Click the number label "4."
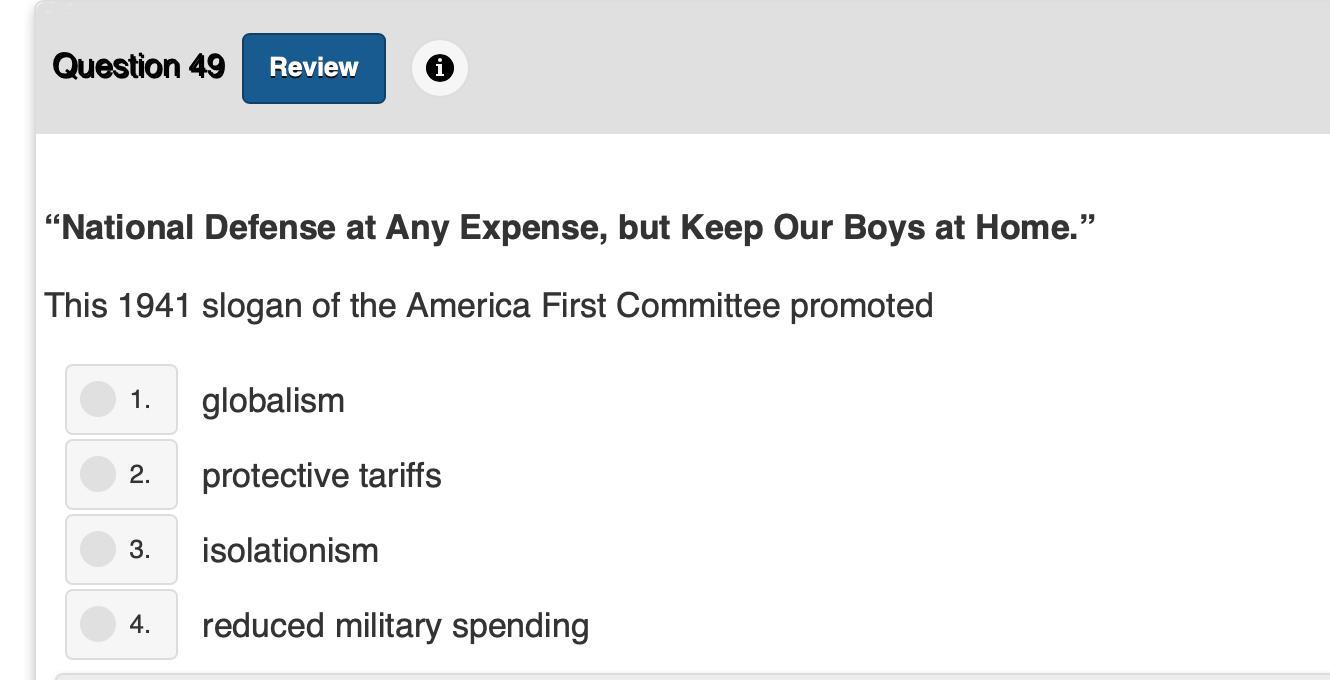 (x=140, y=625)
